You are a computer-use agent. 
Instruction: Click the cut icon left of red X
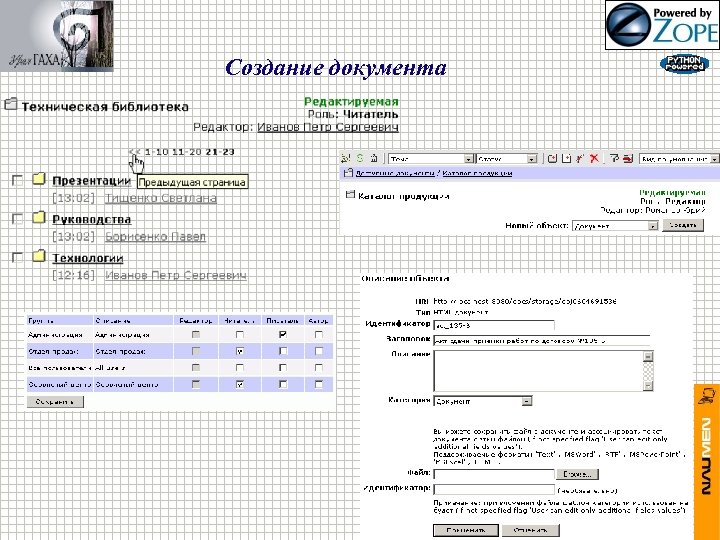580,158
